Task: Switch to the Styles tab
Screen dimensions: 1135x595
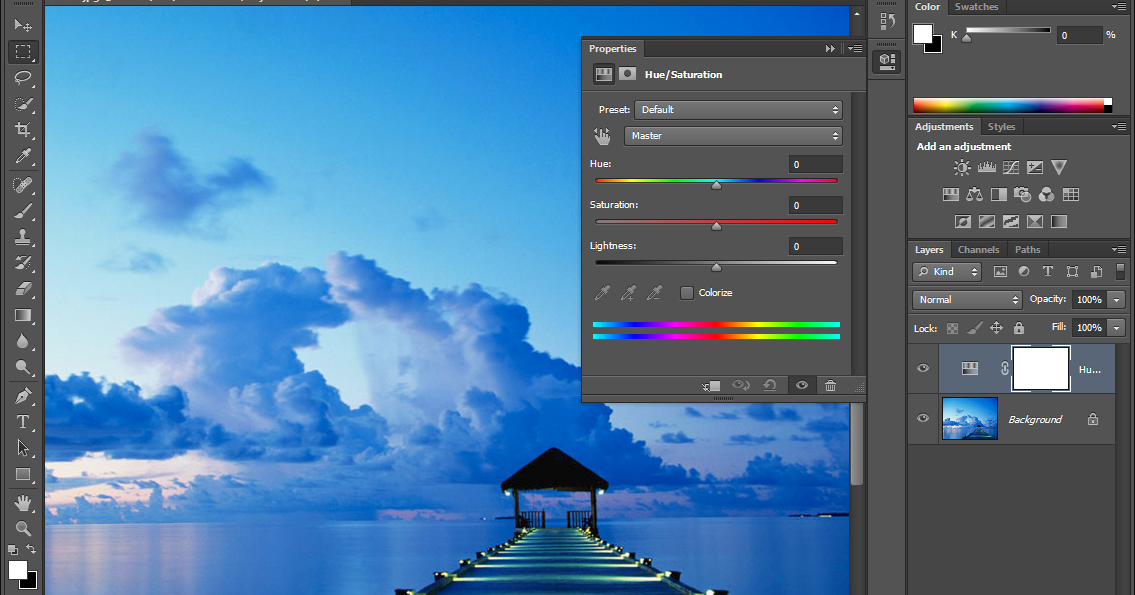Action: click(1001, 127)
